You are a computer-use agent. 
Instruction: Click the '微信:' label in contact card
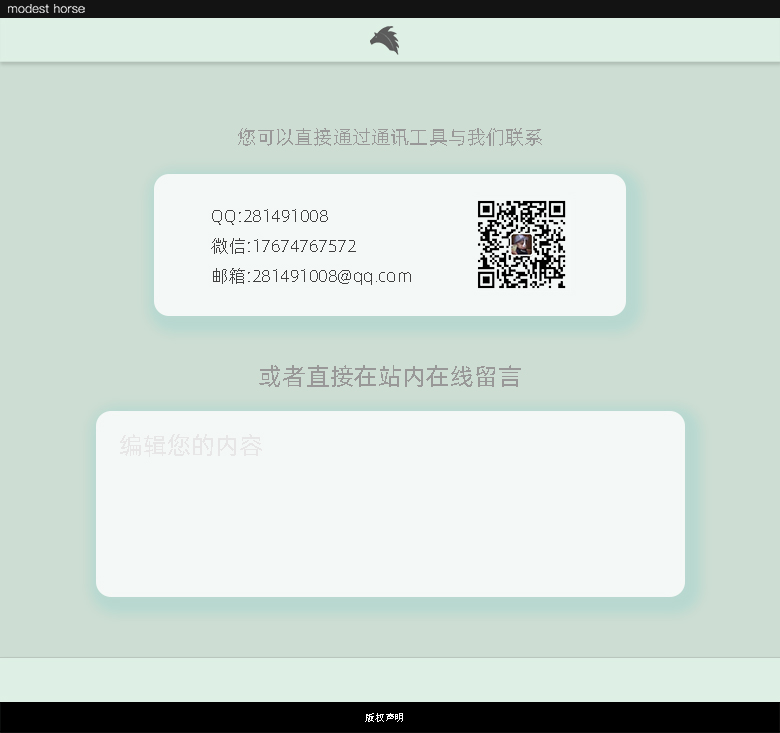coord(229,246)
